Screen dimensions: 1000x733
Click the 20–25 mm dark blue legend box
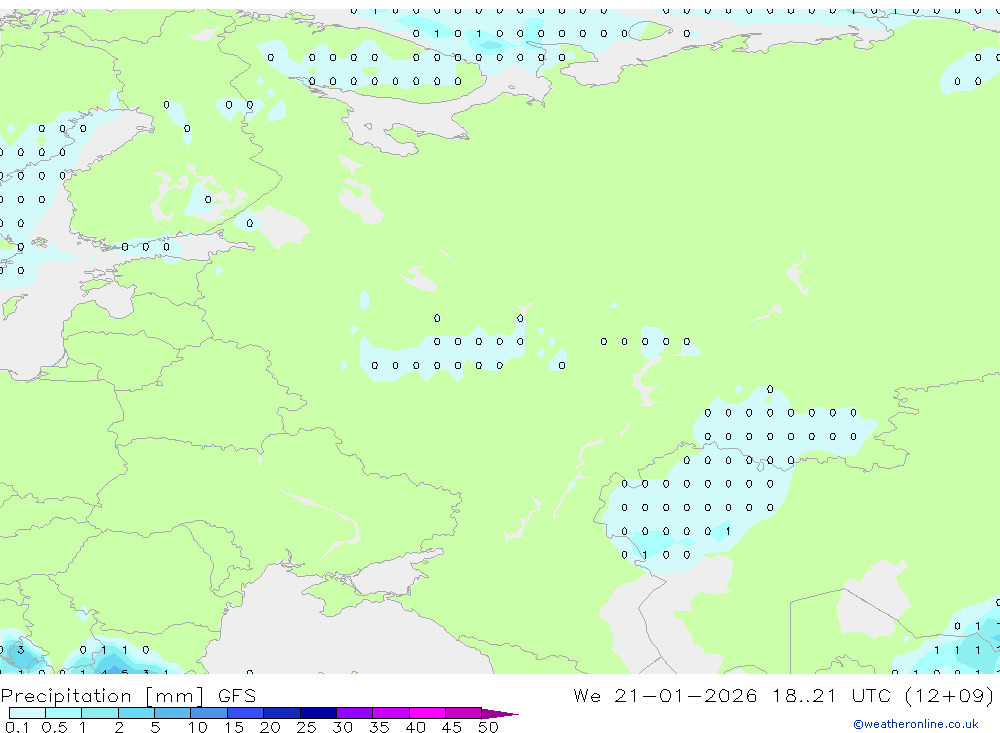tap(282, 713)
